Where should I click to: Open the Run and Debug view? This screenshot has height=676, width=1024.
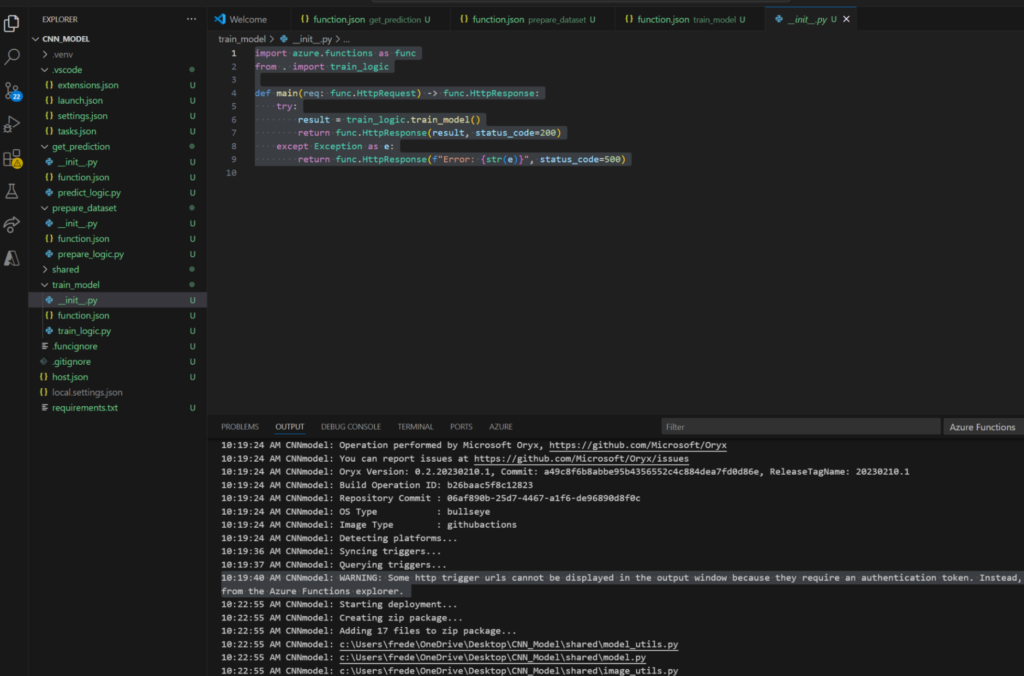point(12,124)
